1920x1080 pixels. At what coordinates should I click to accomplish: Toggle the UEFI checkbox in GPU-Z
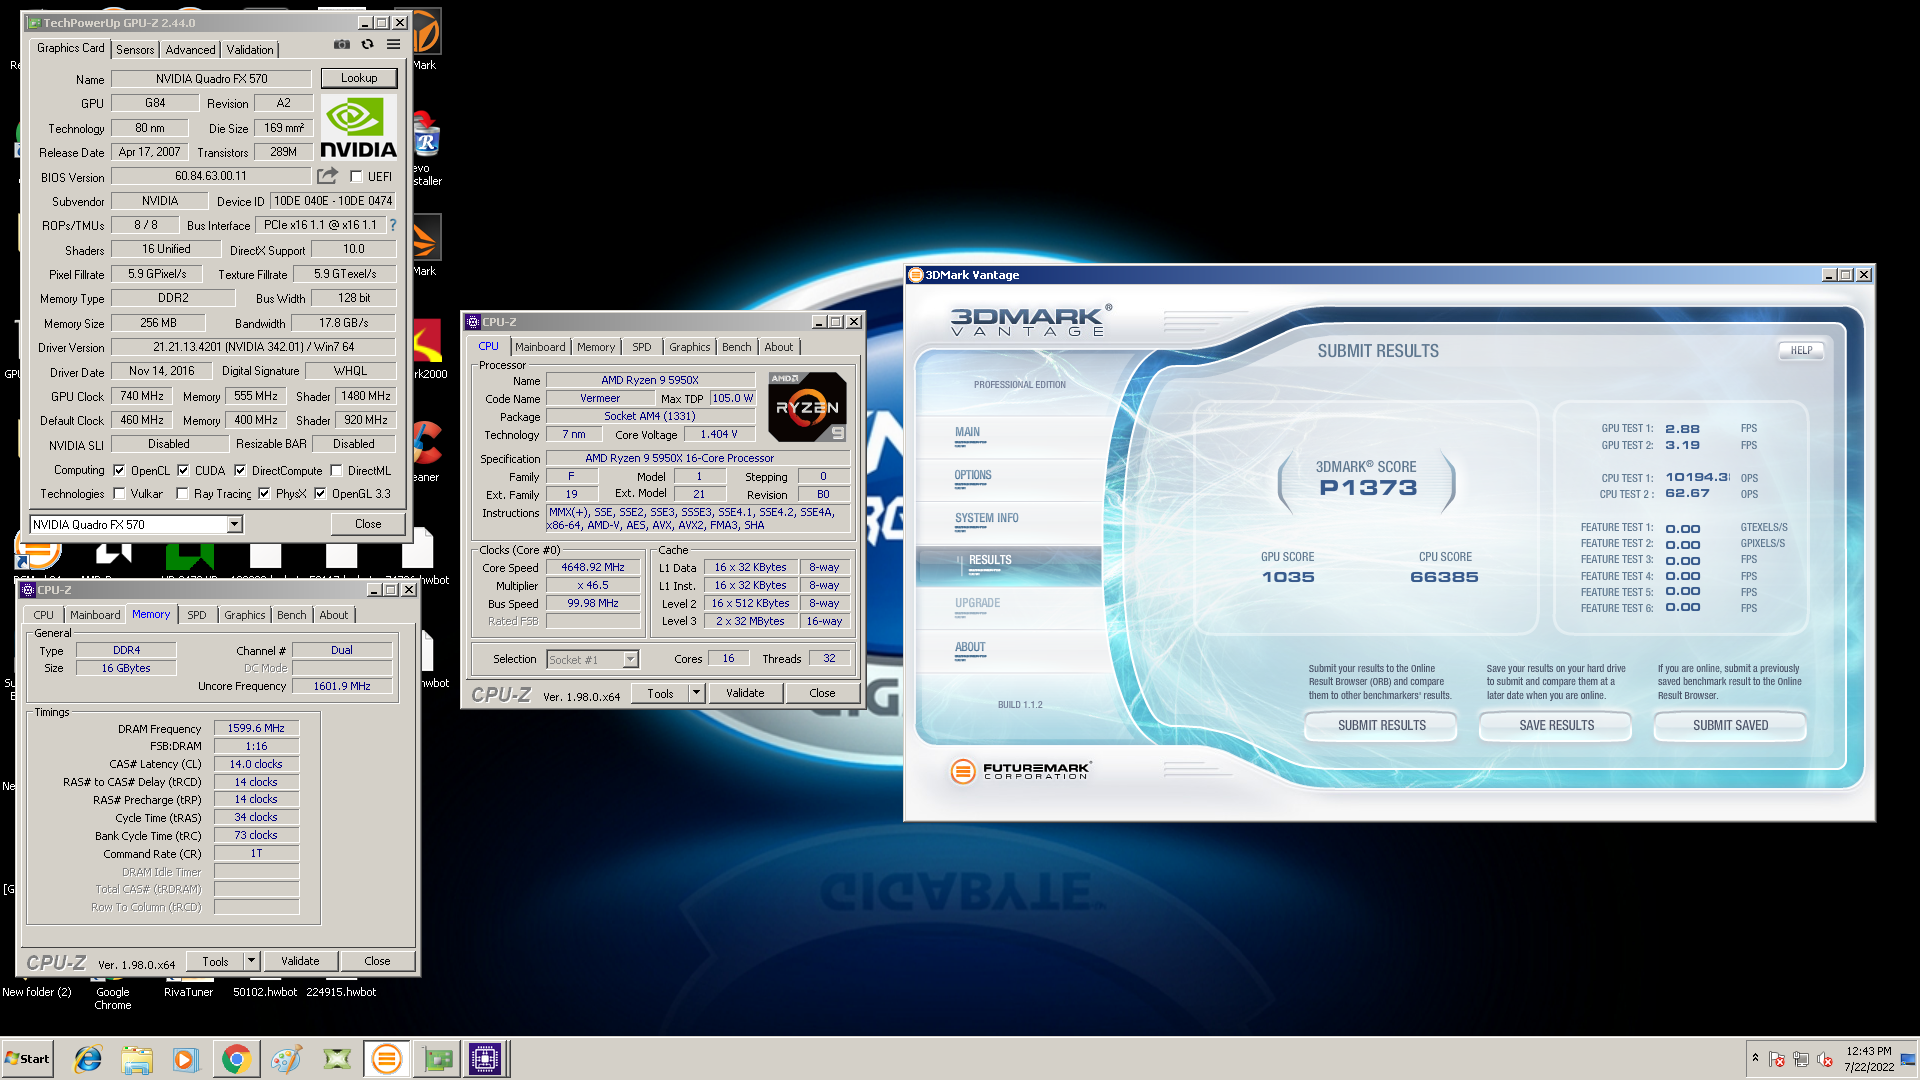[356, 177]
